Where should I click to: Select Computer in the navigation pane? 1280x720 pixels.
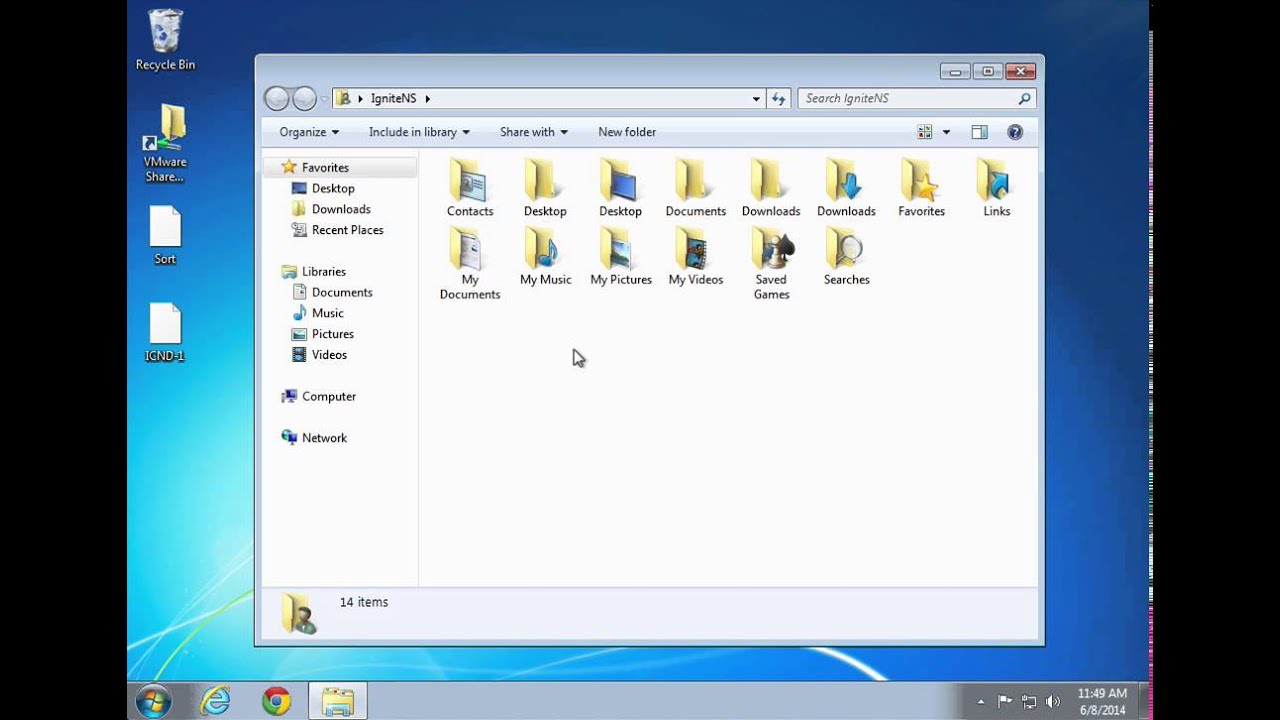(328, 396)
